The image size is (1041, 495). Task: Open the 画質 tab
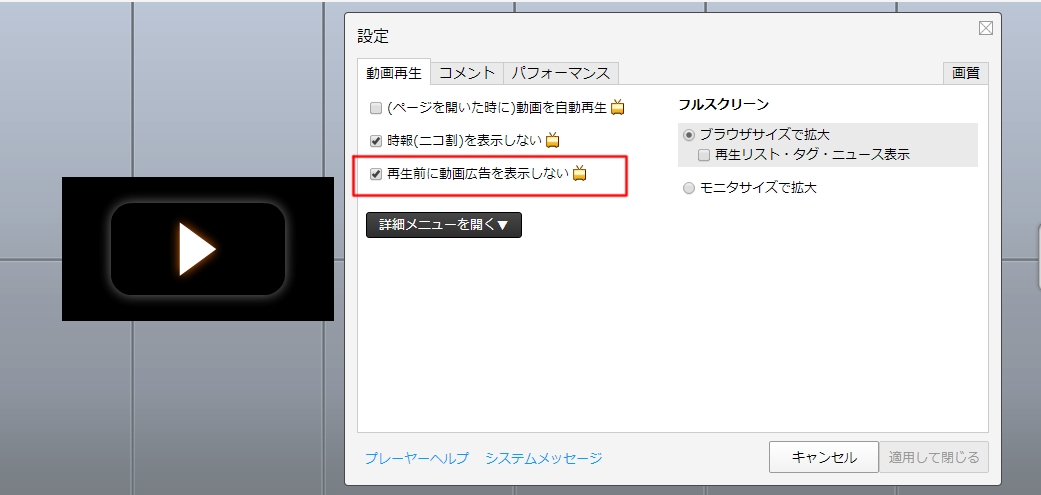pos(965,73)
